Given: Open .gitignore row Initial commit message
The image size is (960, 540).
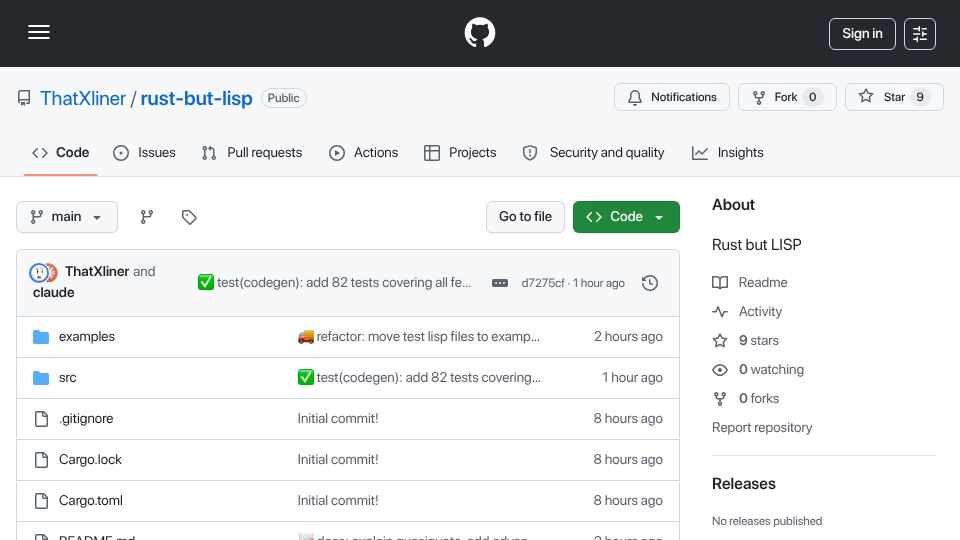Looking at the screenshot, I should point(338,419).
